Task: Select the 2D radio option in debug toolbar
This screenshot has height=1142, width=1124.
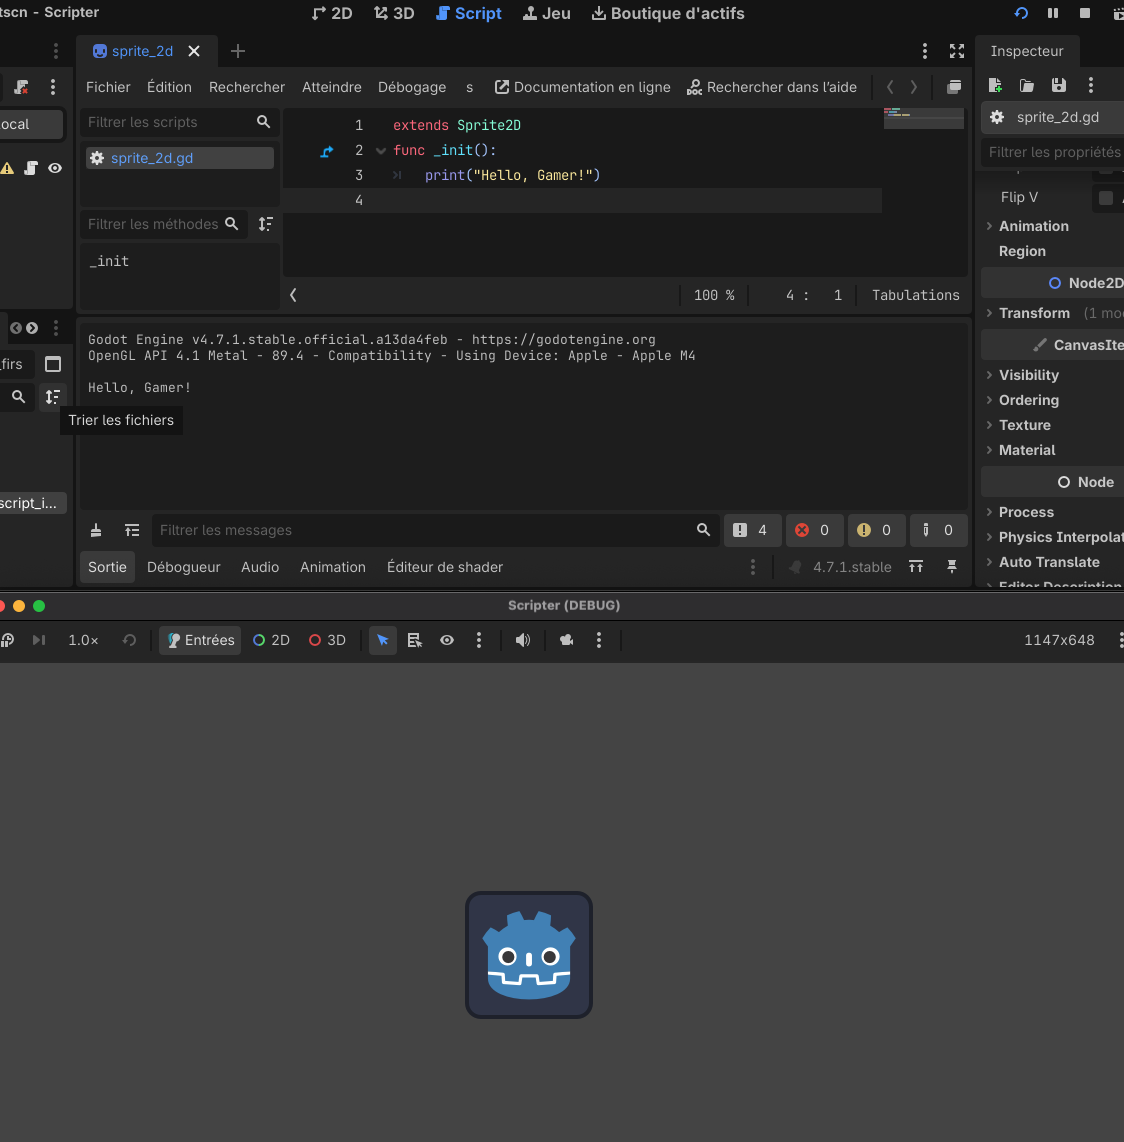Action: pos(271,640)
